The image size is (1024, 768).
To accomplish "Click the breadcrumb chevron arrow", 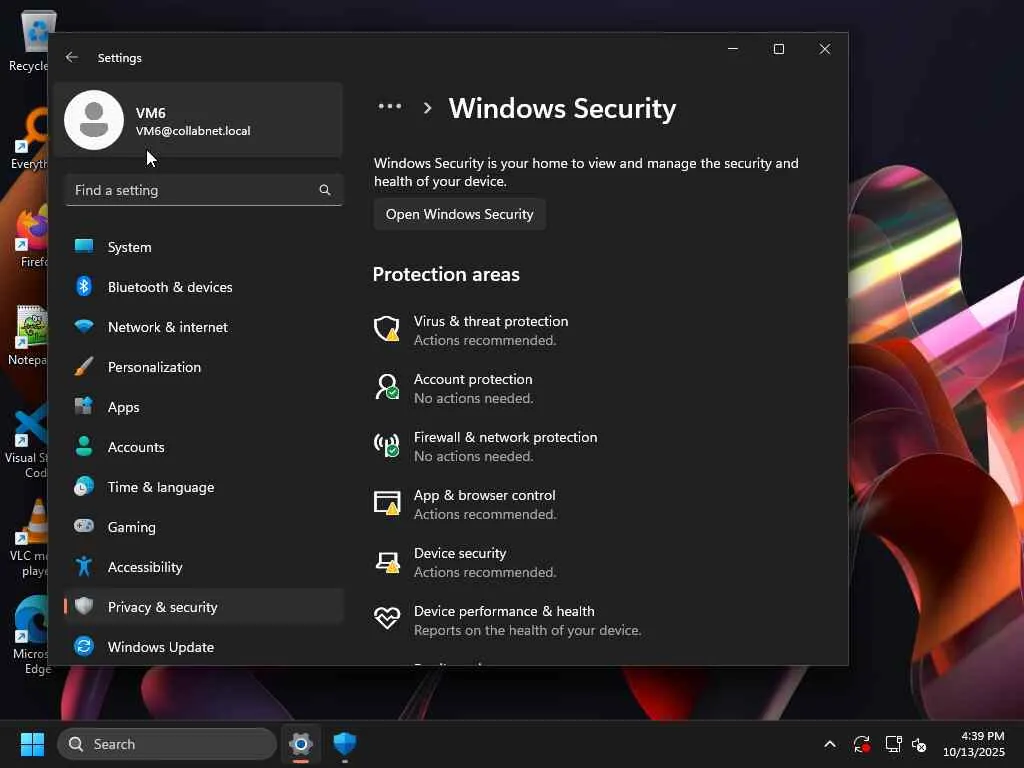I will [427, 108].
